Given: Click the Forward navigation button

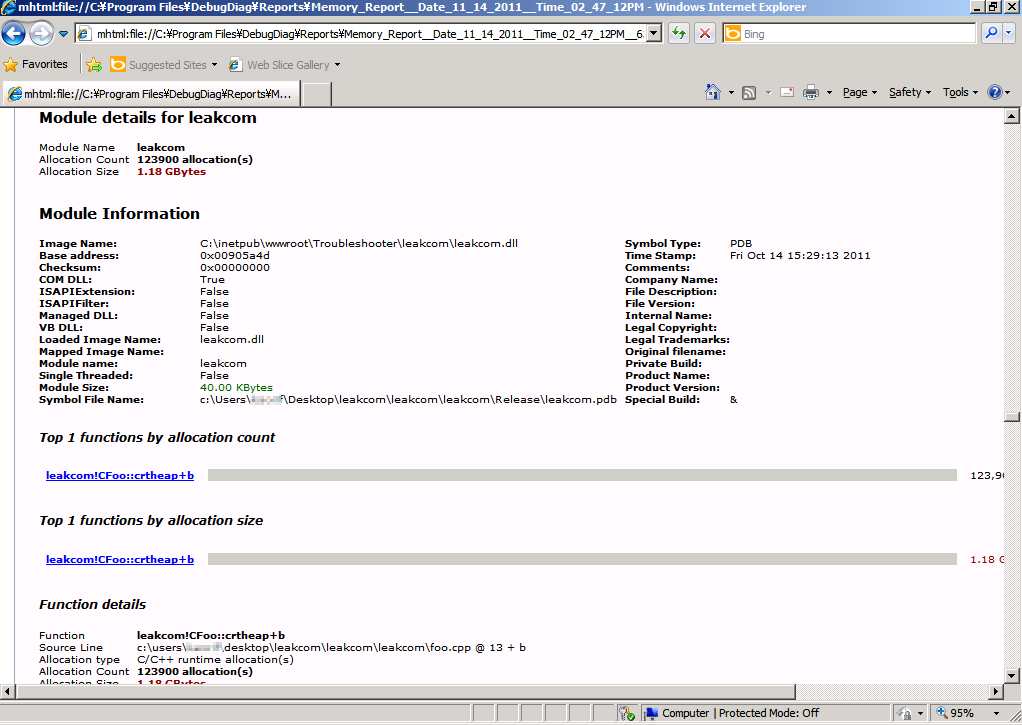Looking at the screenshot, I should 41,34.
